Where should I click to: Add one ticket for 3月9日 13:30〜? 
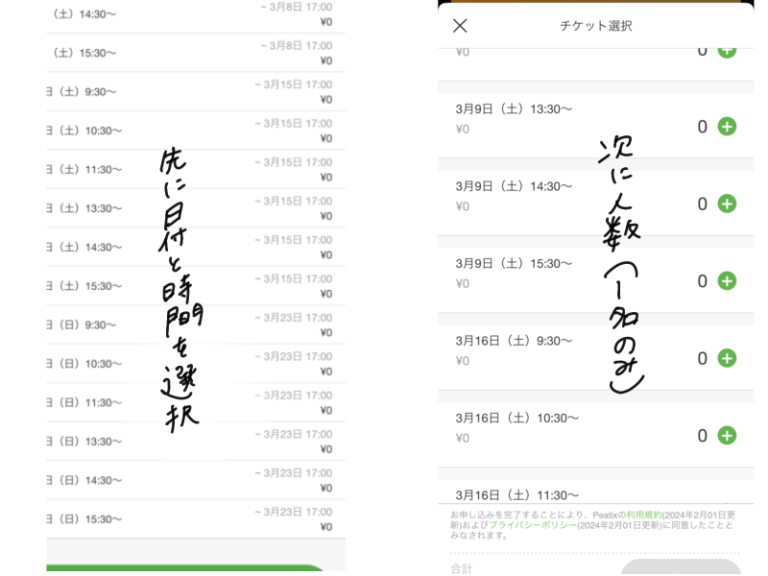[727, 126]
